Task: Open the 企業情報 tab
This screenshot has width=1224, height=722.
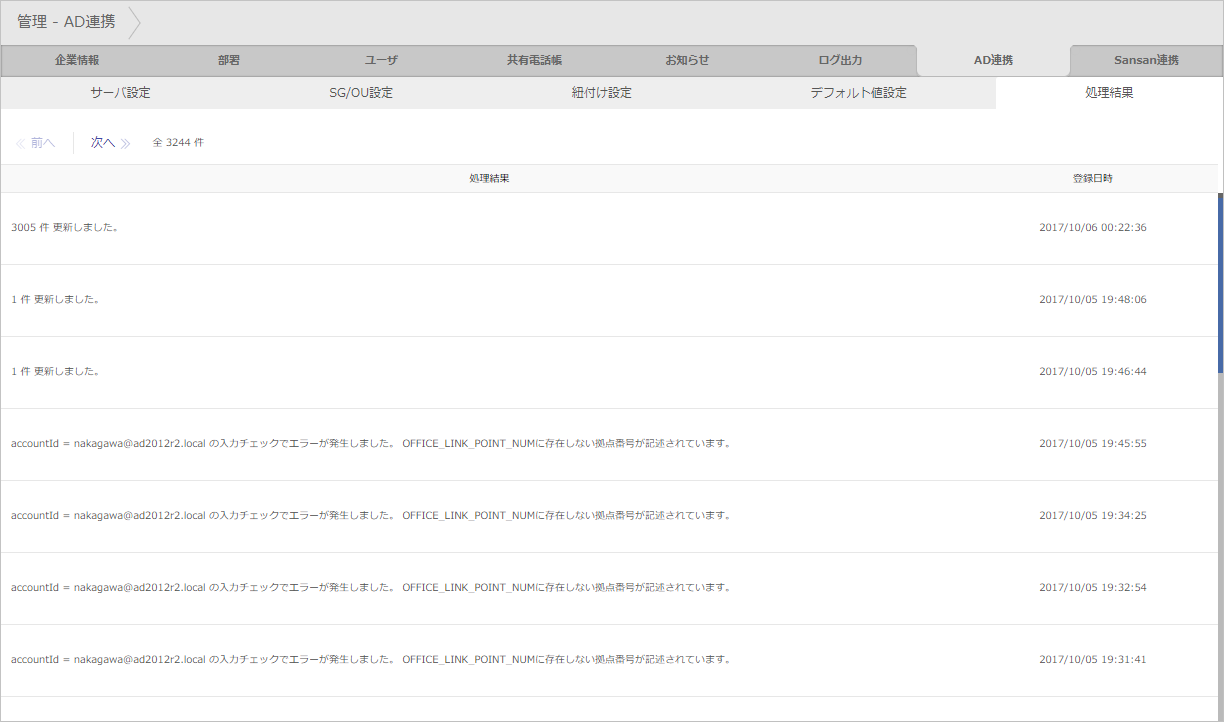Action: pos(77,60)
